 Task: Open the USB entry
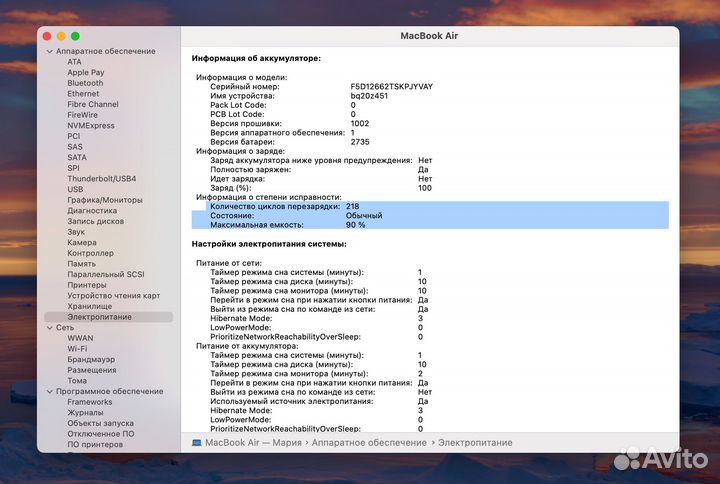tap(75, 189)
